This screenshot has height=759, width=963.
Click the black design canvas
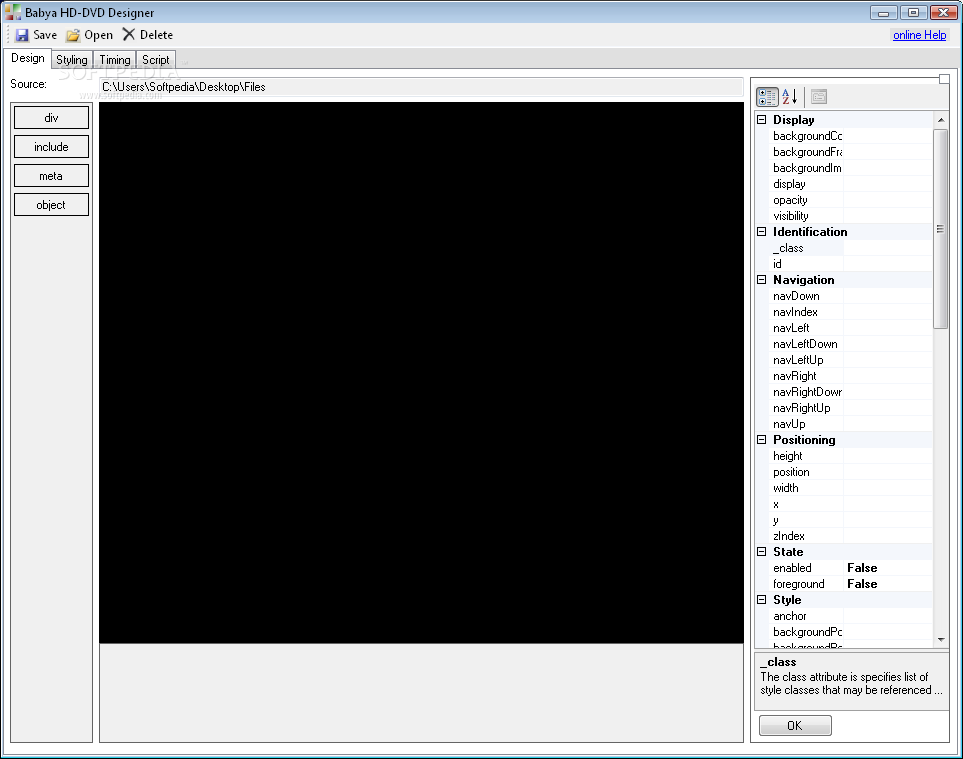pos(421,373)
